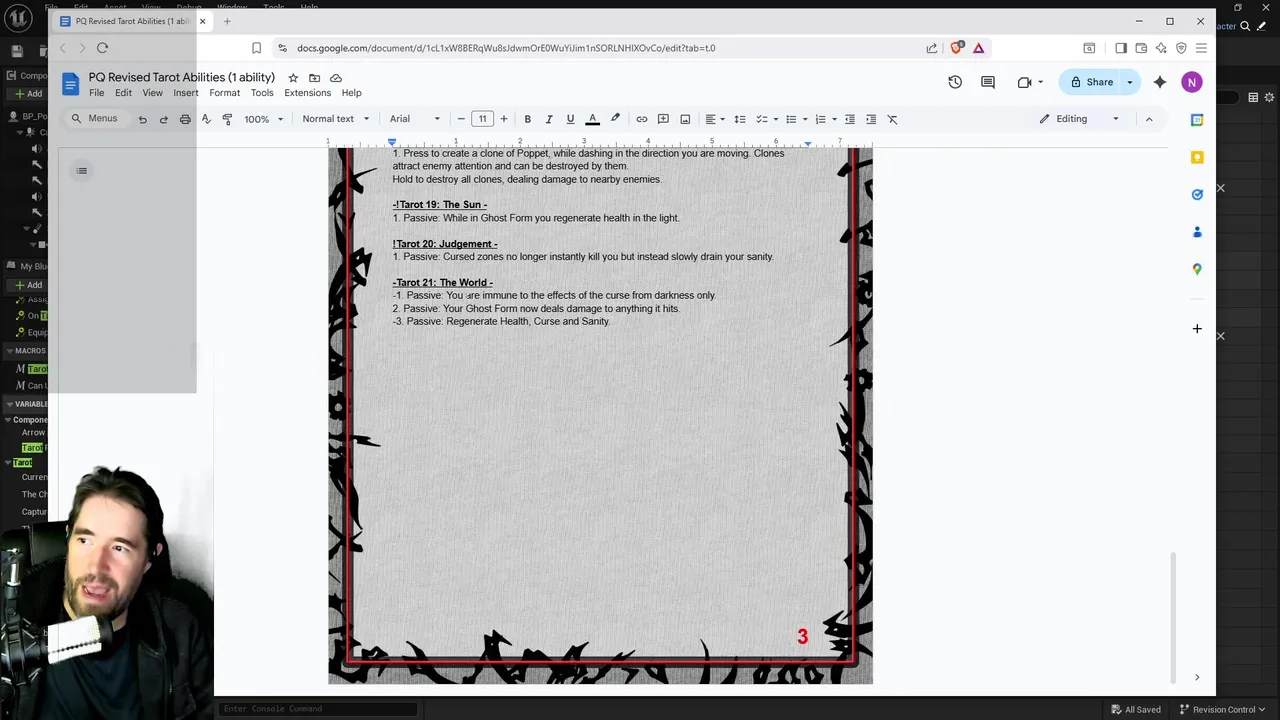Screen dimensions: 1280x720
Task: Open the Insert menu
Action: pyautogui.click(x=186, y=93)
